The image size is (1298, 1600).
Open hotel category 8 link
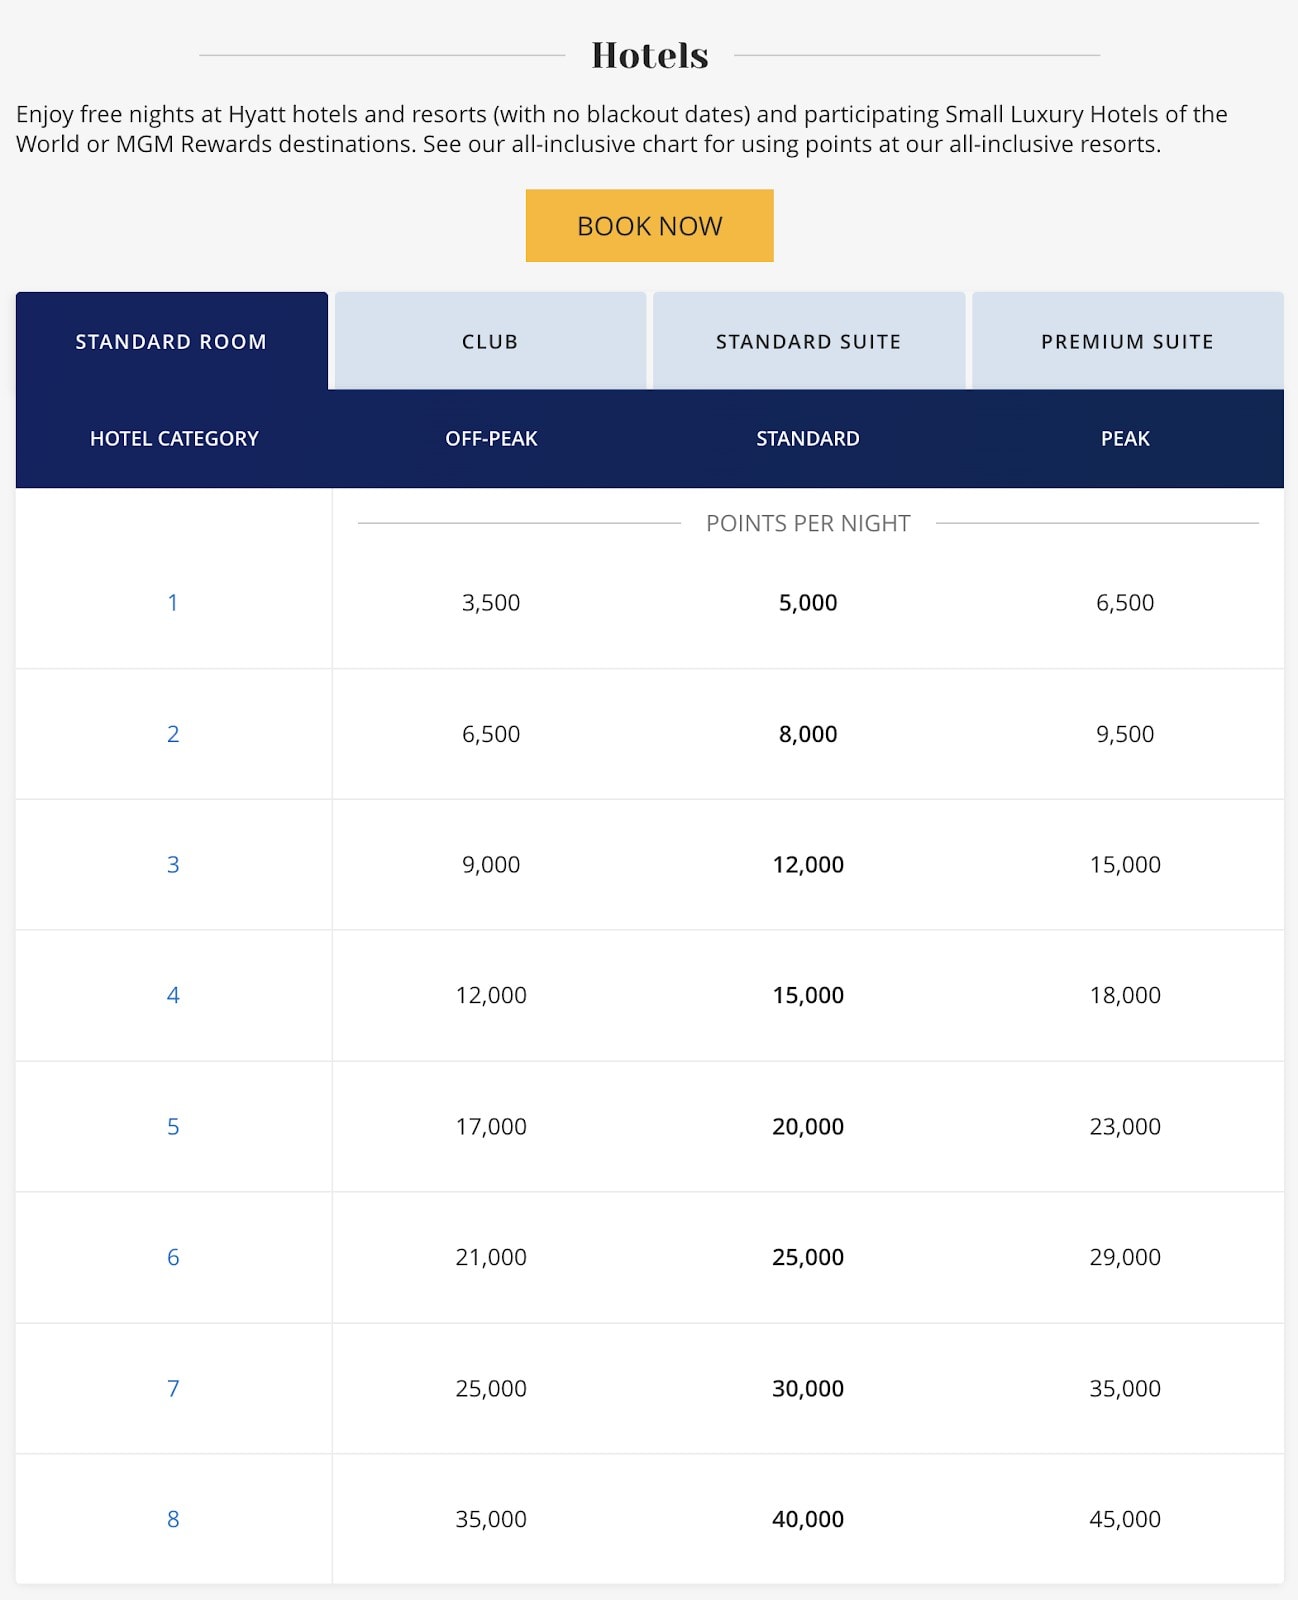point(173,1520)
